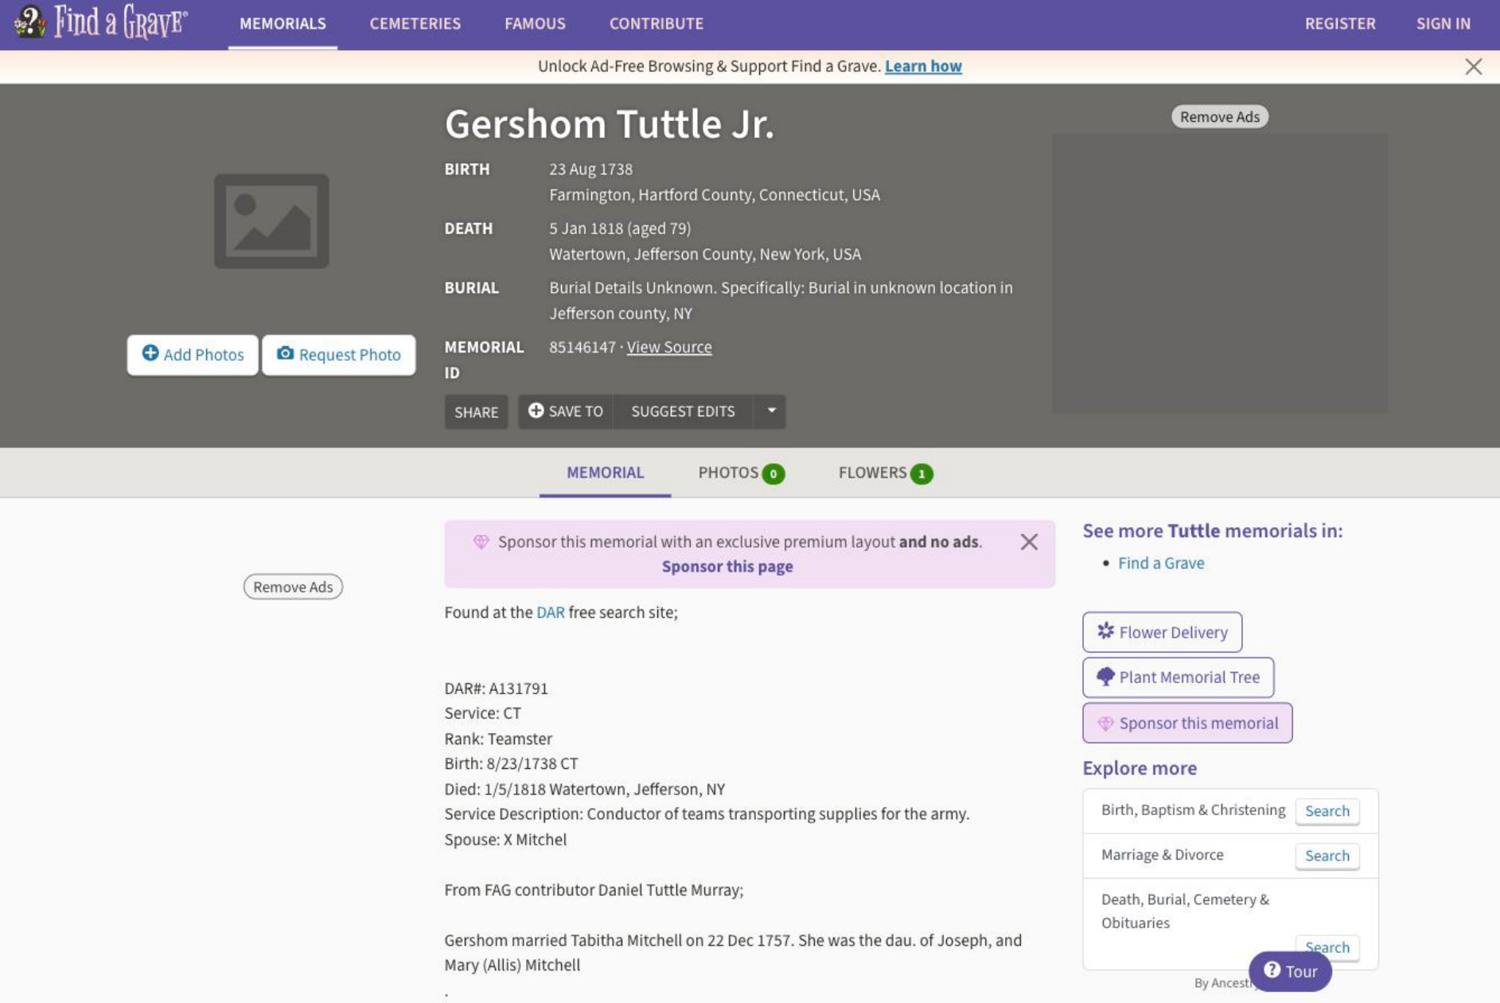
Task: Open the Memorials navigation menu
Action: coord(283,23)
